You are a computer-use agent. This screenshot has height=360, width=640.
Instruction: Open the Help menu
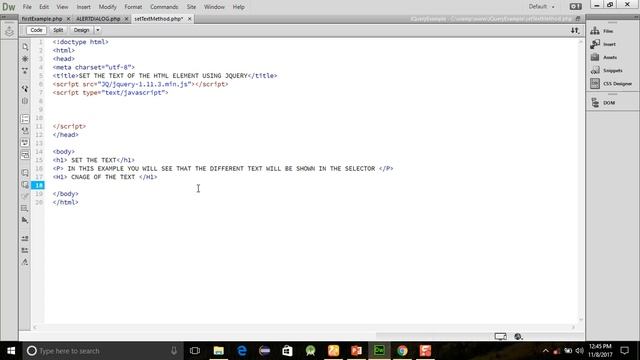click(x=238, y=7)
